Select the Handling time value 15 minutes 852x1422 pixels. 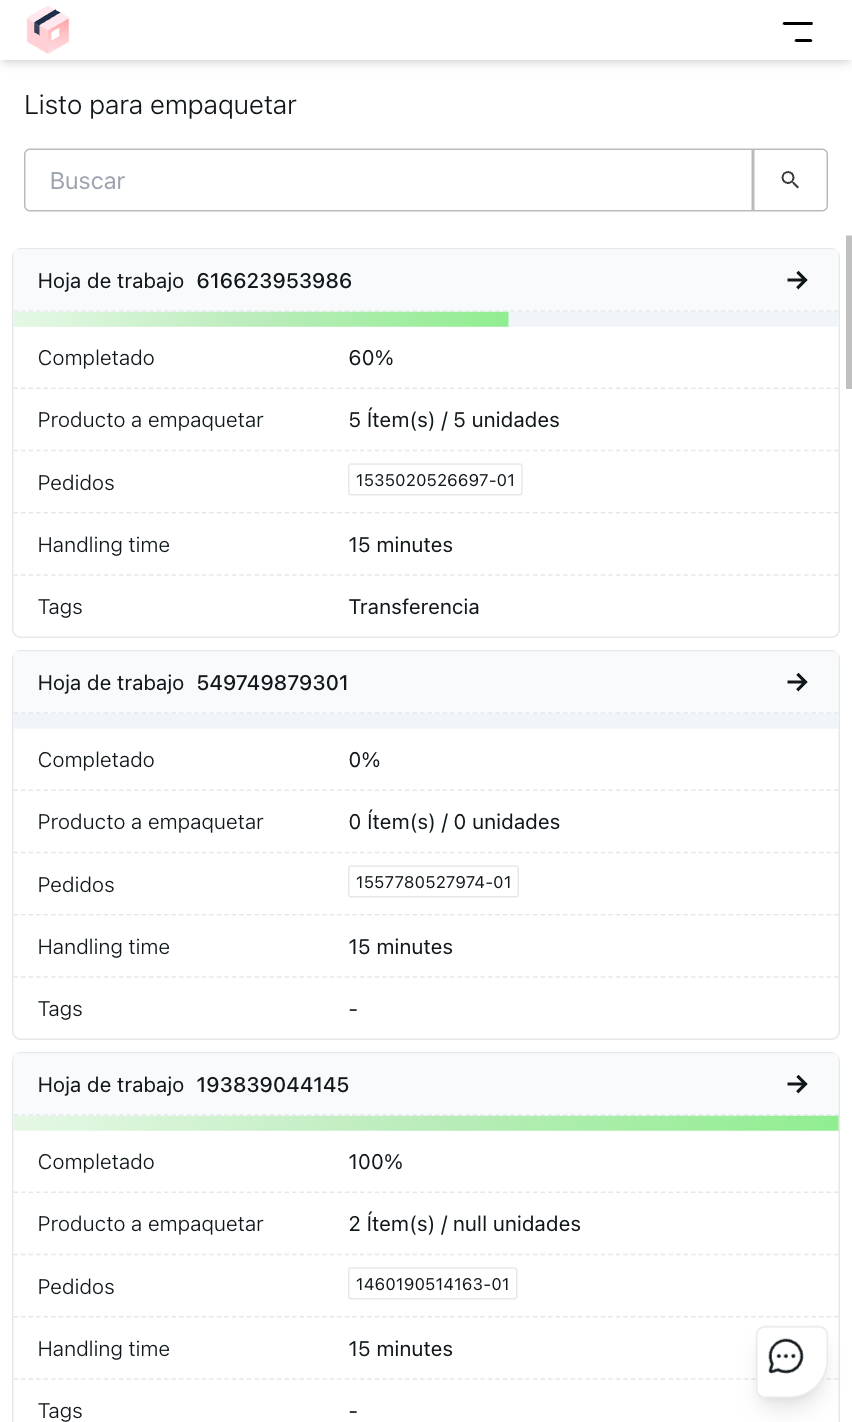click(x=400, y=545)
